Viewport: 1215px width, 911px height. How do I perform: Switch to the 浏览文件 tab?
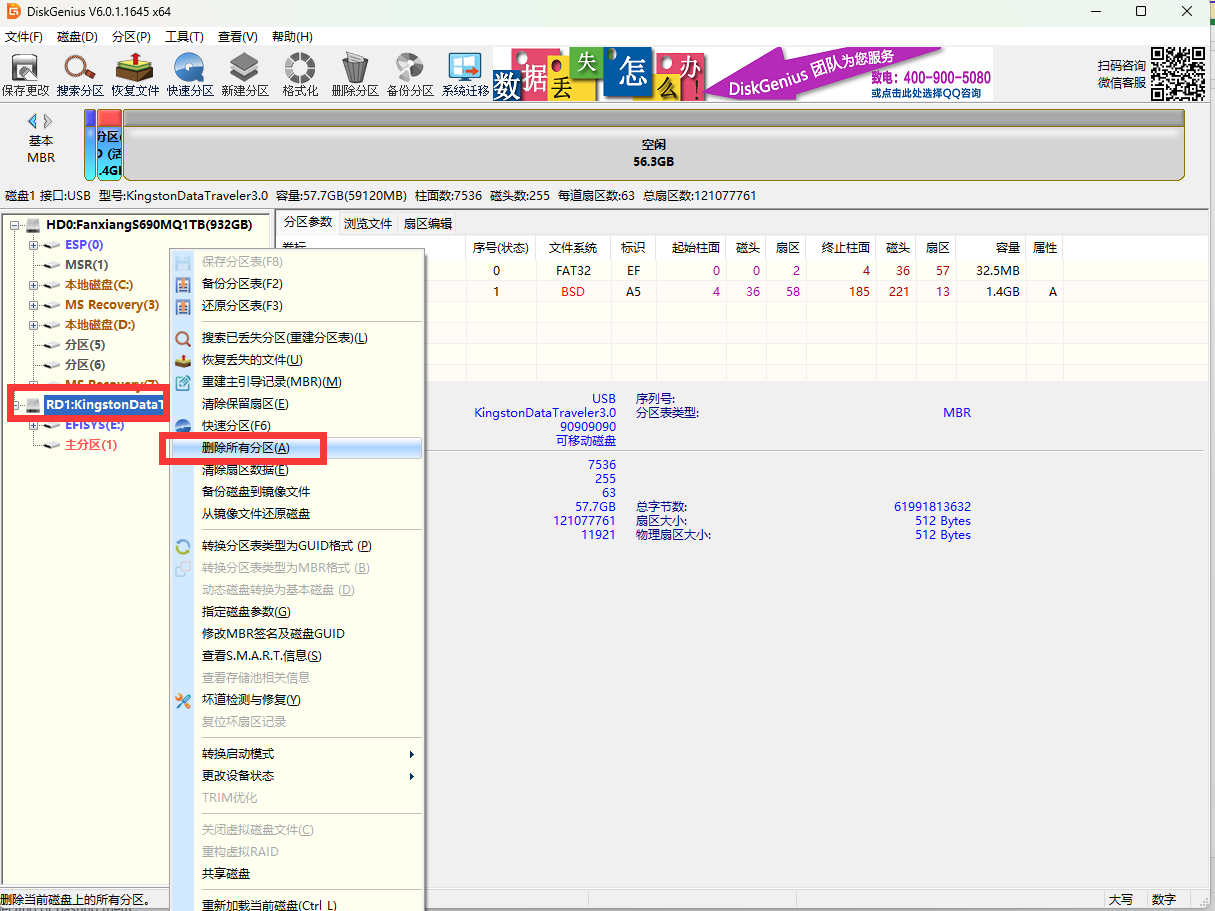click(x=368, y=223)
